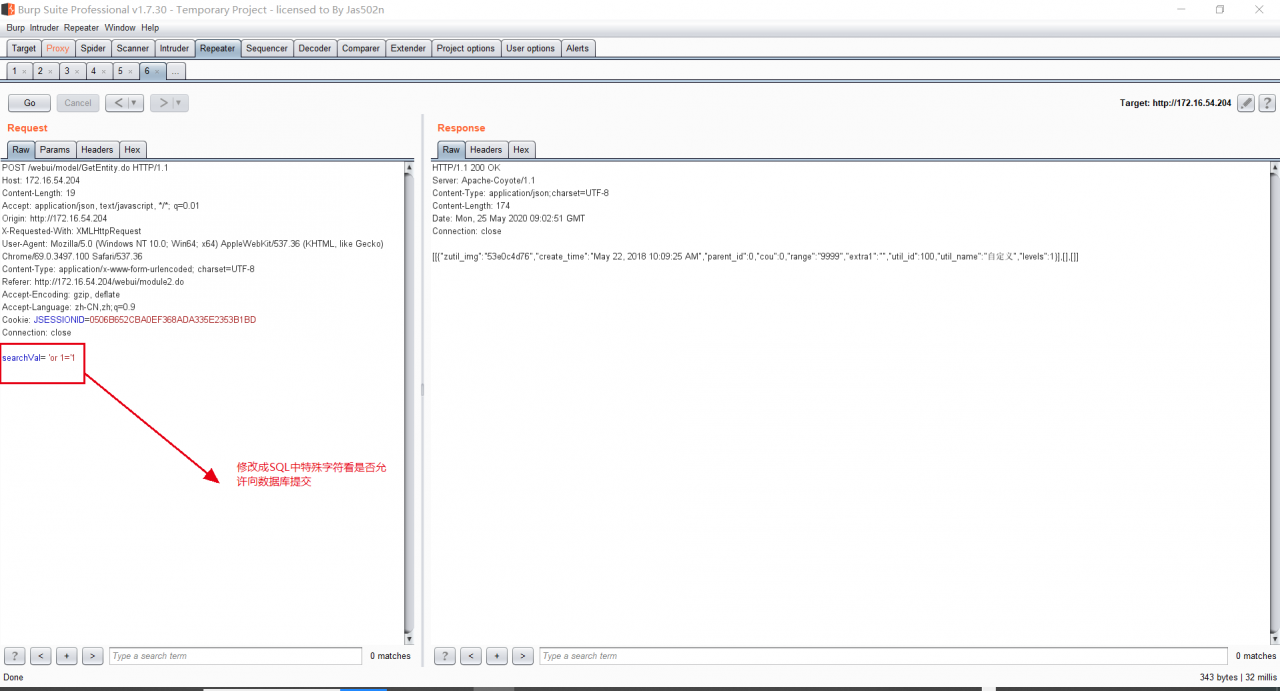
Task: Edit the target with the pencil icon
Action: [1245, 103]
